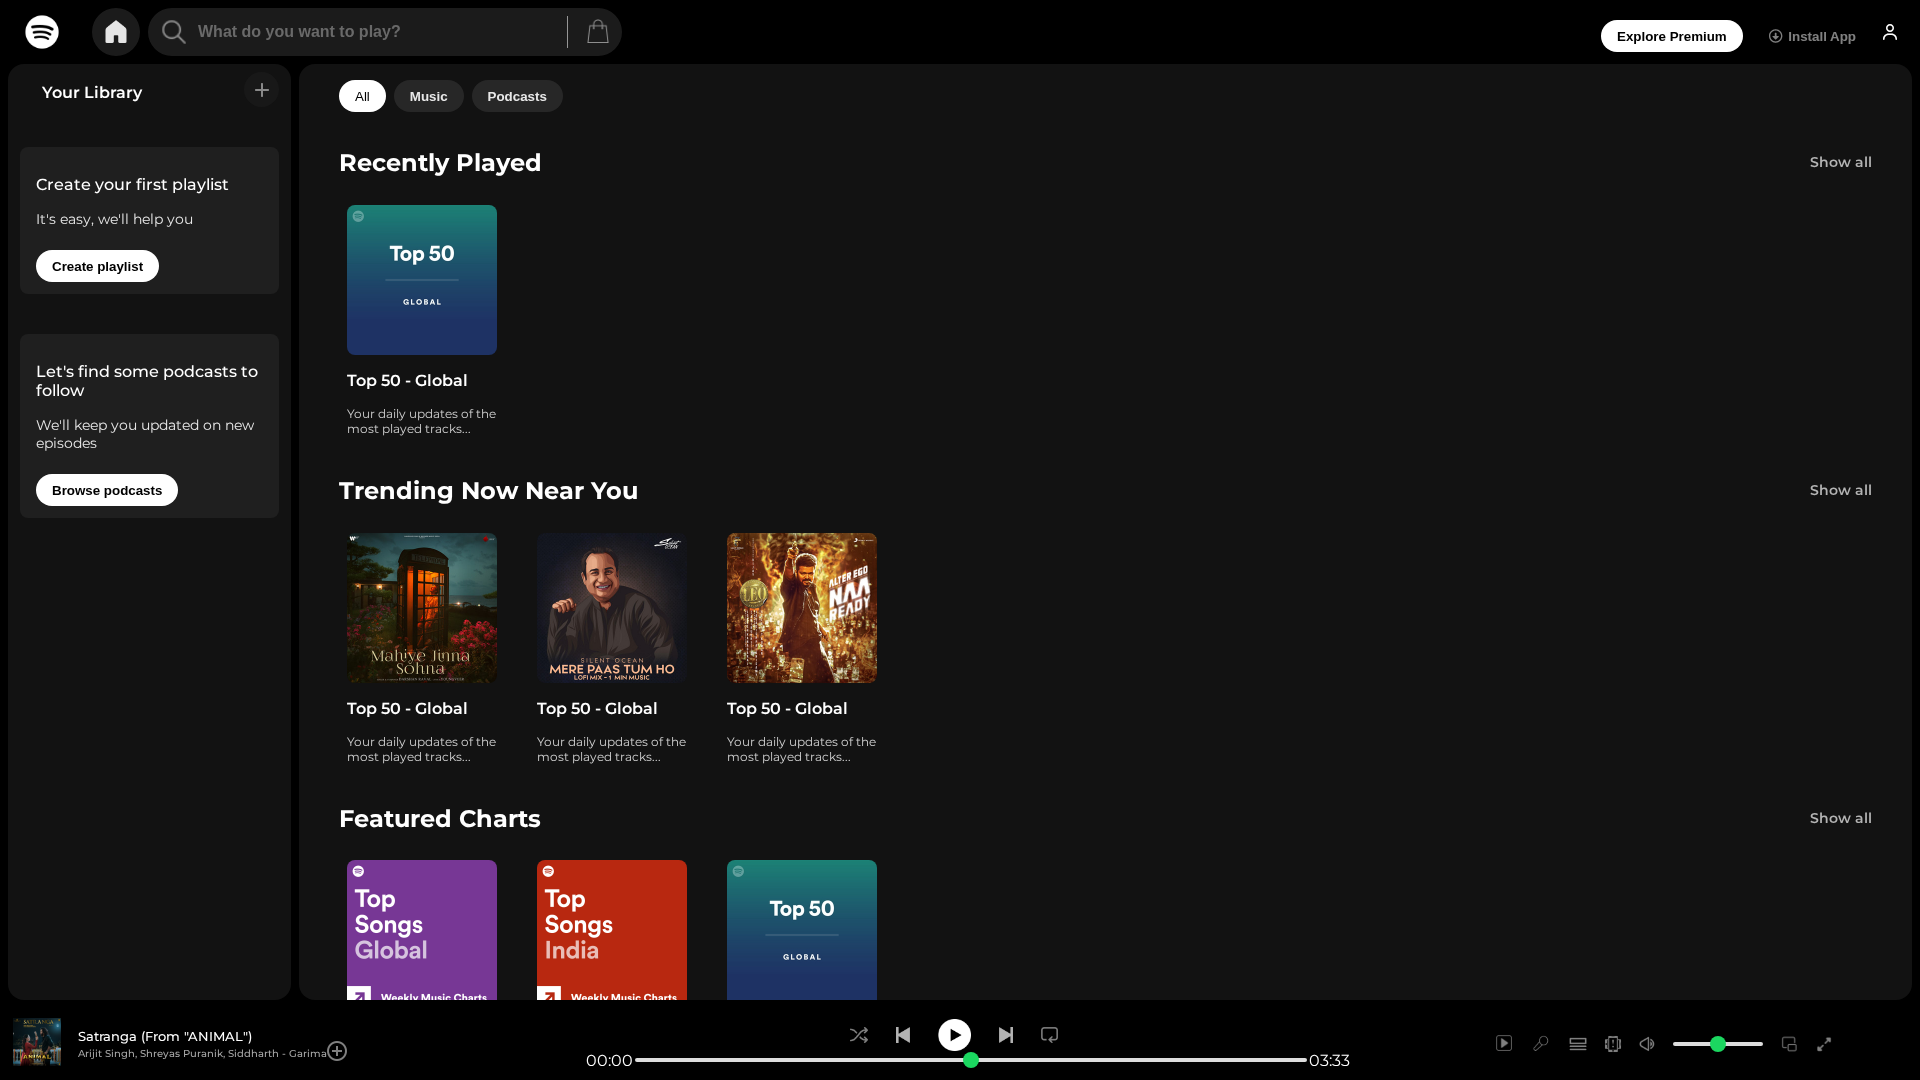Toggle repeat mode
1920x1080 pixels.
(x=1049, y=1035)
